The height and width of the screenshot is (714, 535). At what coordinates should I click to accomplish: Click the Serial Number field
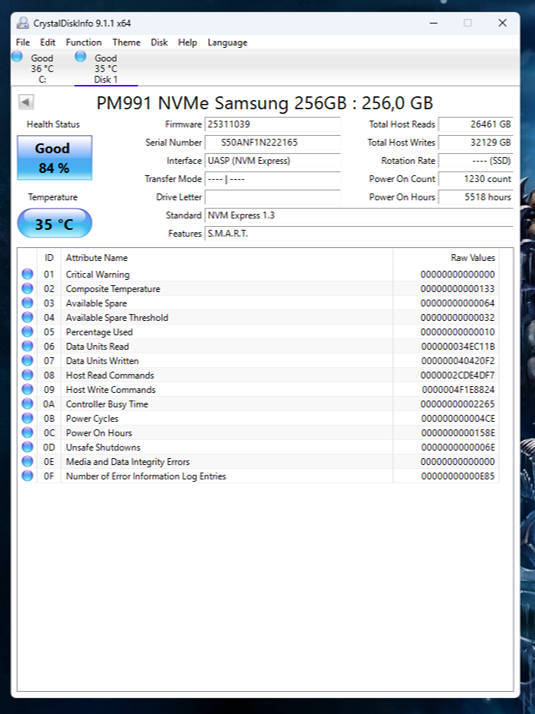coord(272,143)
